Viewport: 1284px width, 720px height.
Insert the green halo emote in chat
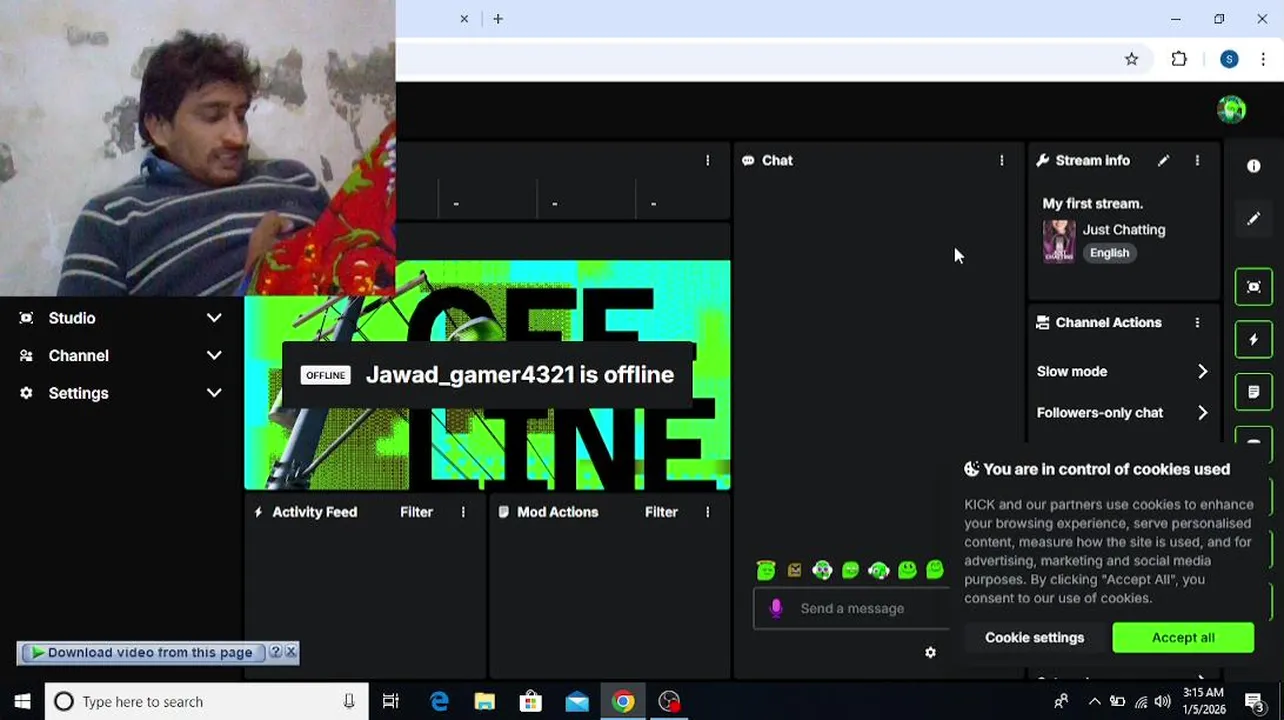pos(766,570)
